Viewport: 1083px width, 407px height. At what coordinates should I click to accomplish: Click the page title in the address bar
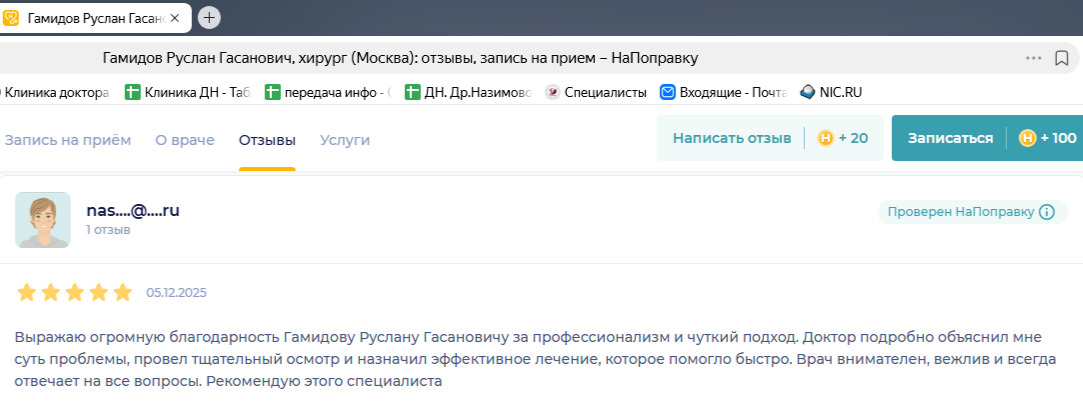(x=400, y=58)
